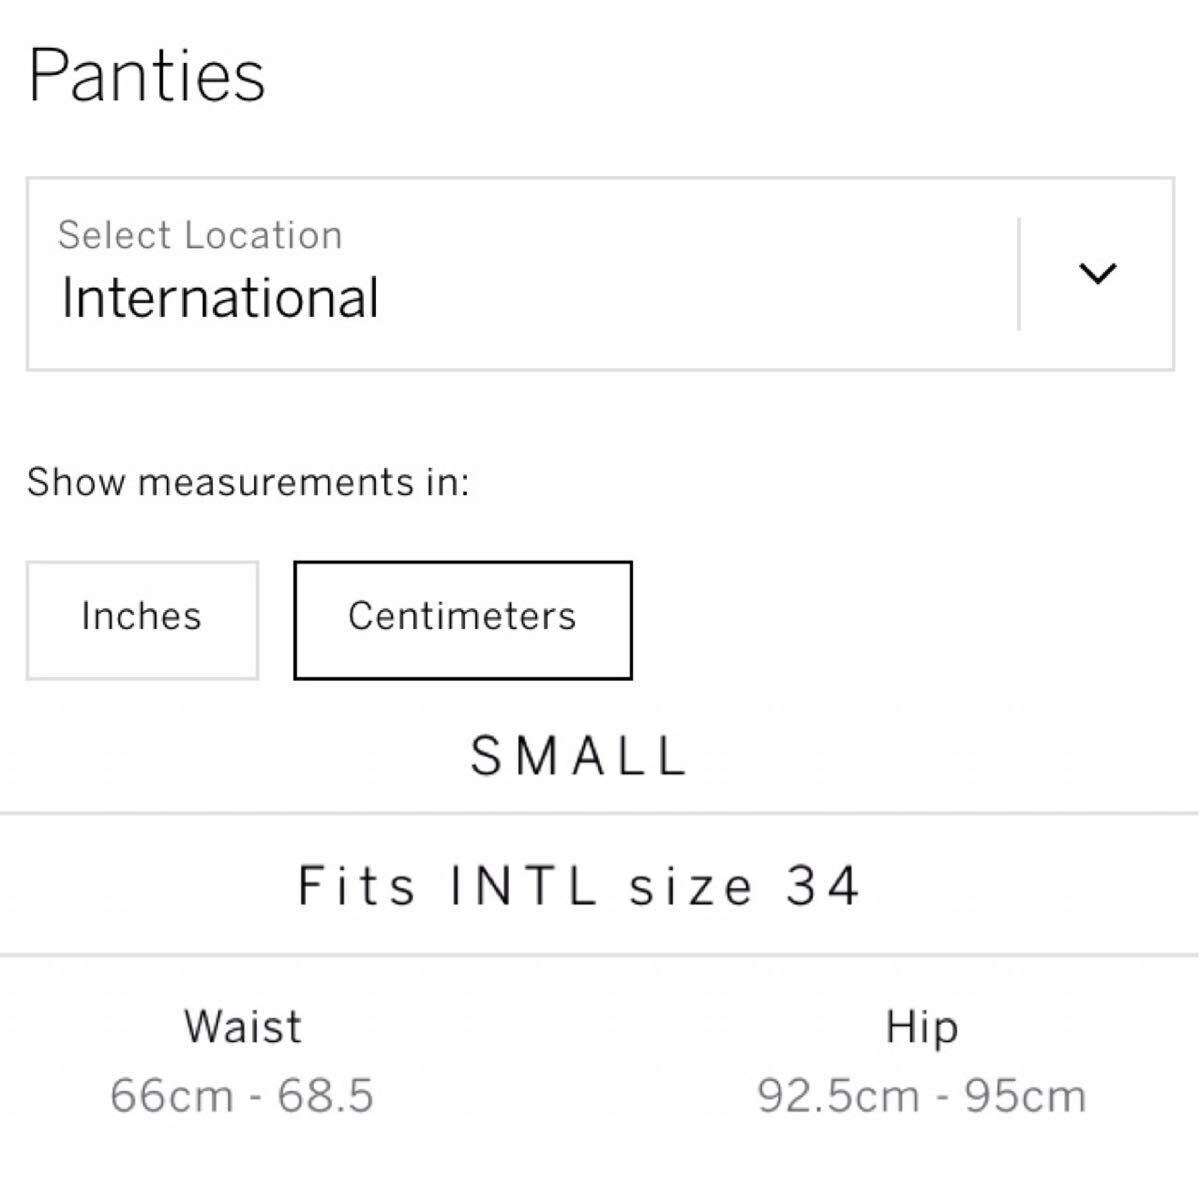
Task: Select the Centimeters unit option
Action: point(462,619)
